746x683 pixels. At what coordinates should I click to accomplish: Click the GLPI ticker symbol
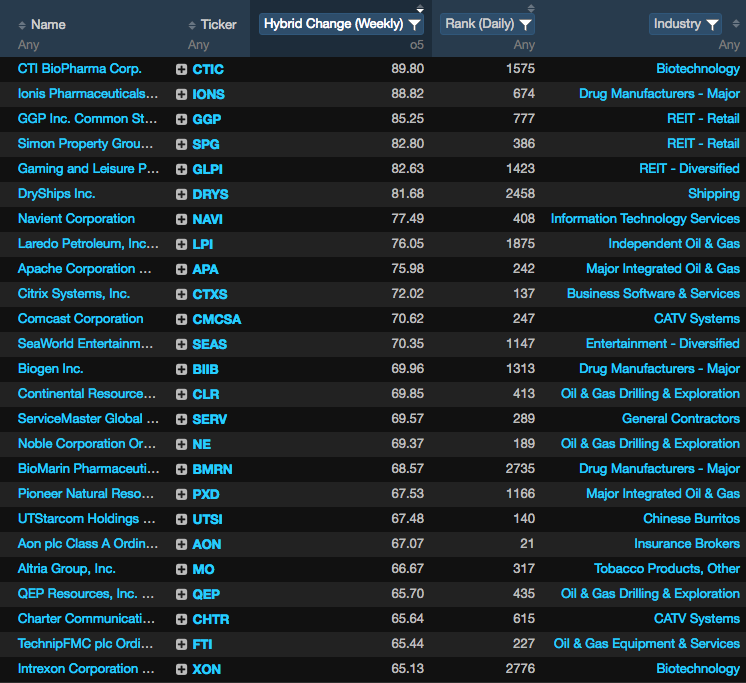[x=207, y=169]
